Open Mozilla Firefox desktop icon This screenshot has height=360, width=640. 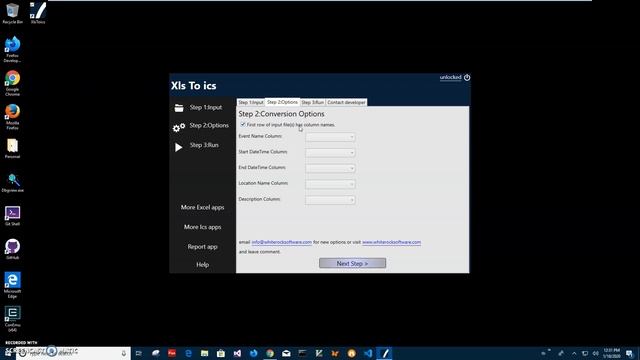point(12,117)
